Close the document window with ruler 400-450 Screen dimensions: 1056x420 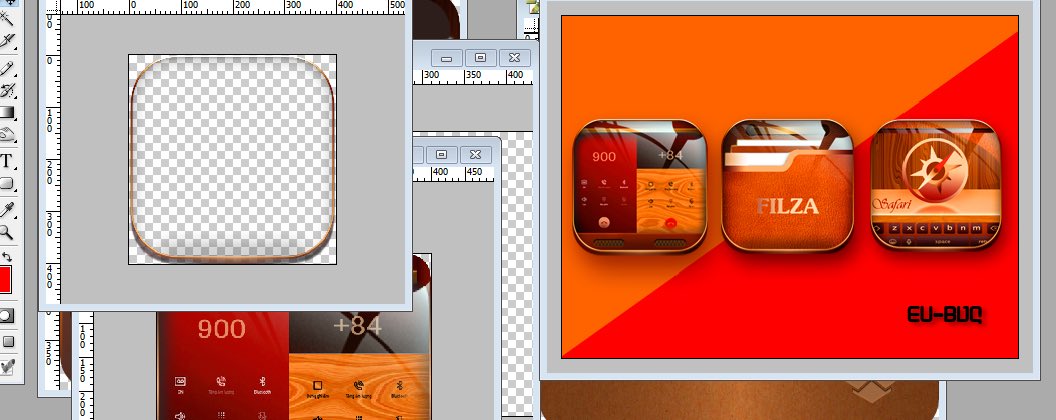point(475,154)
